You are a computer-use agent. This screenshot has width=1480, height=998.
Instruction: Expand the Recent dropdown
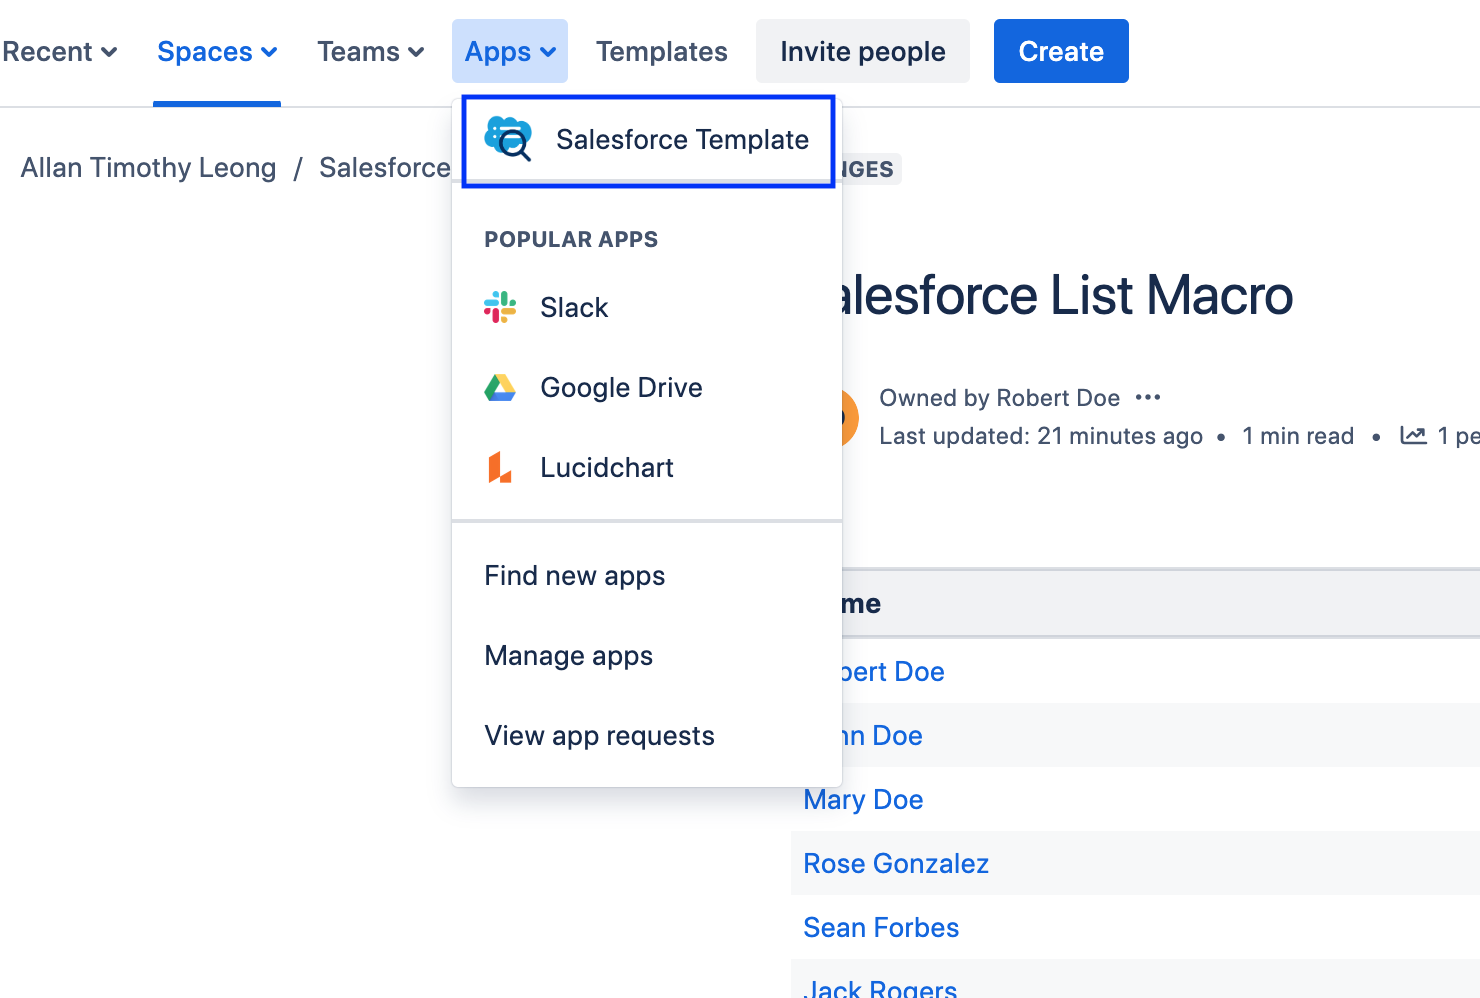pos(60,52)
